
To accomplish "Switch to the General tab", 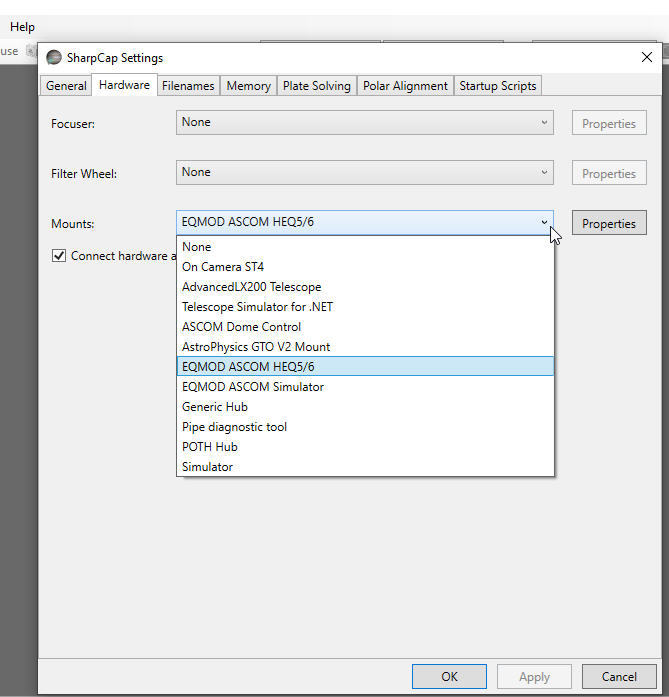I will (66, 86).
